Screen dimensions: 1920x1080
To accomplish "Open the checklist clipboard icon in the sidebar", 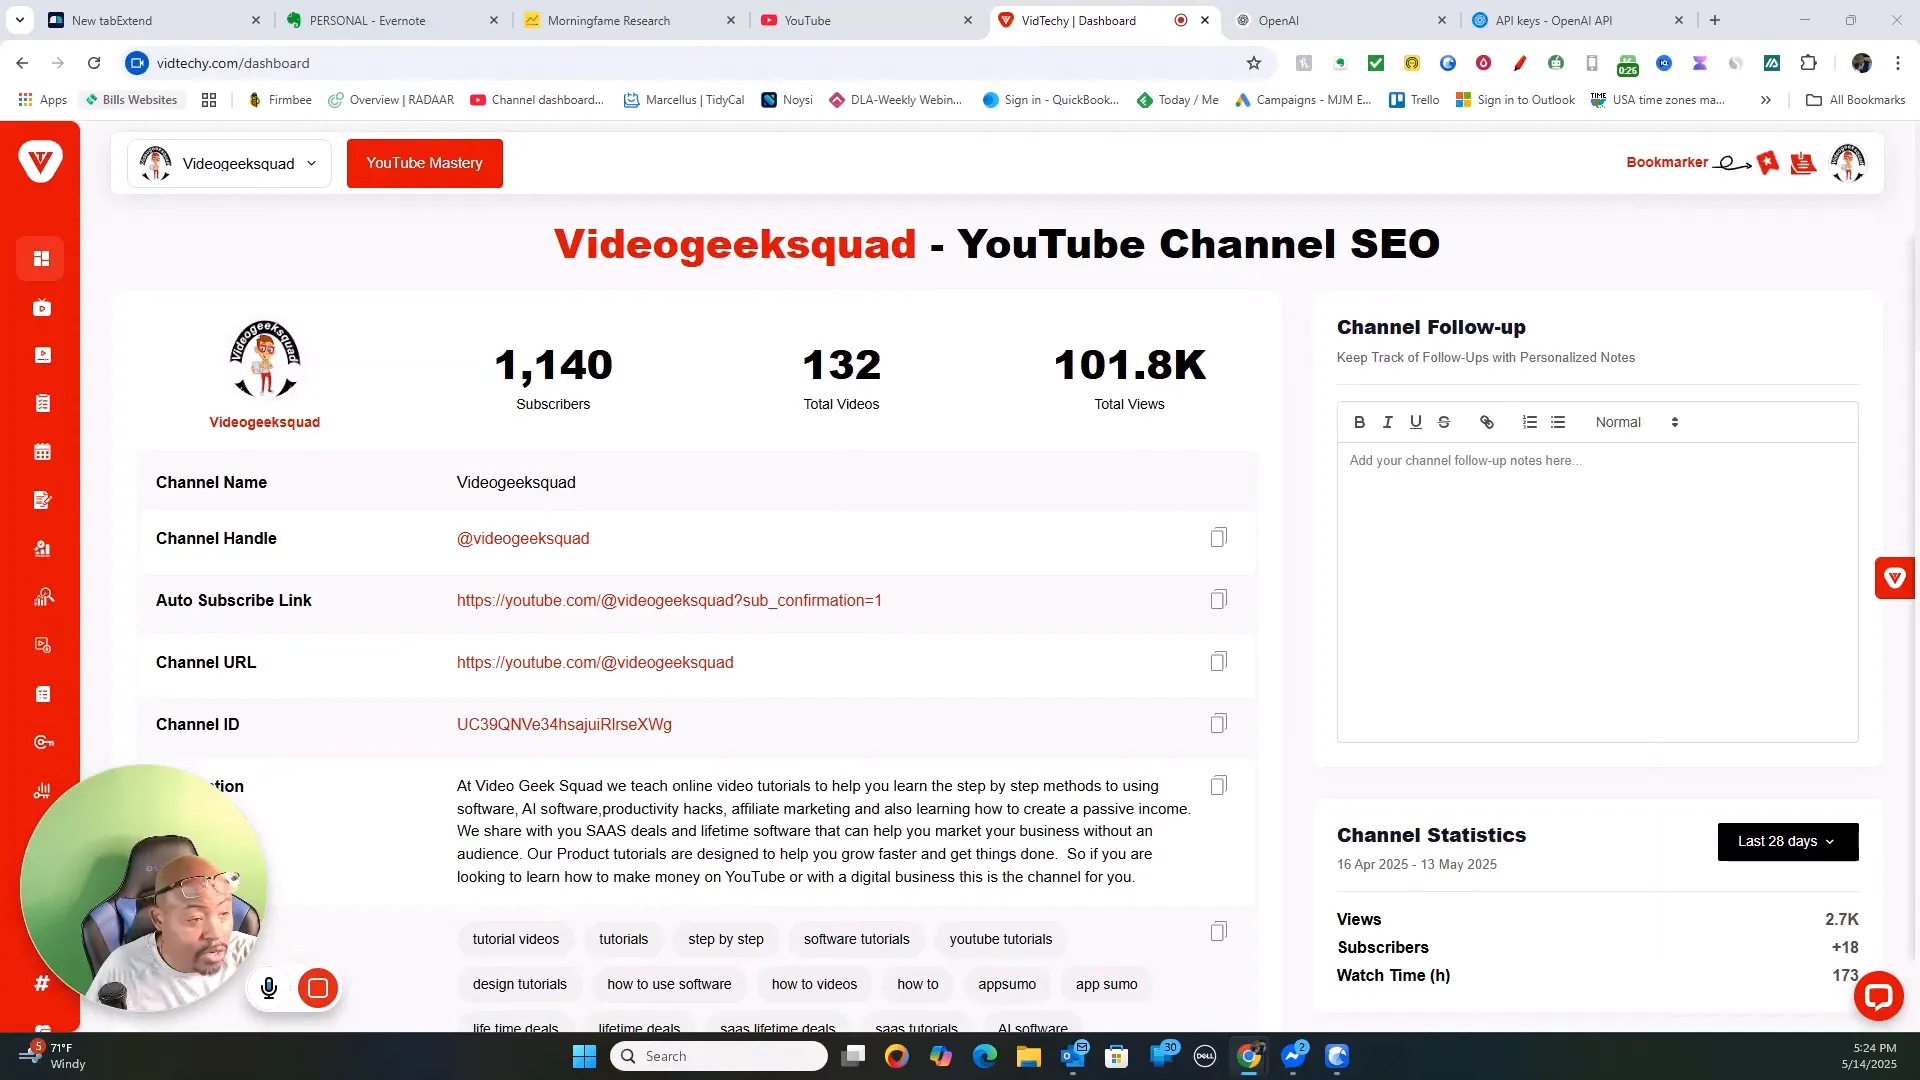I will click(41, 403).
